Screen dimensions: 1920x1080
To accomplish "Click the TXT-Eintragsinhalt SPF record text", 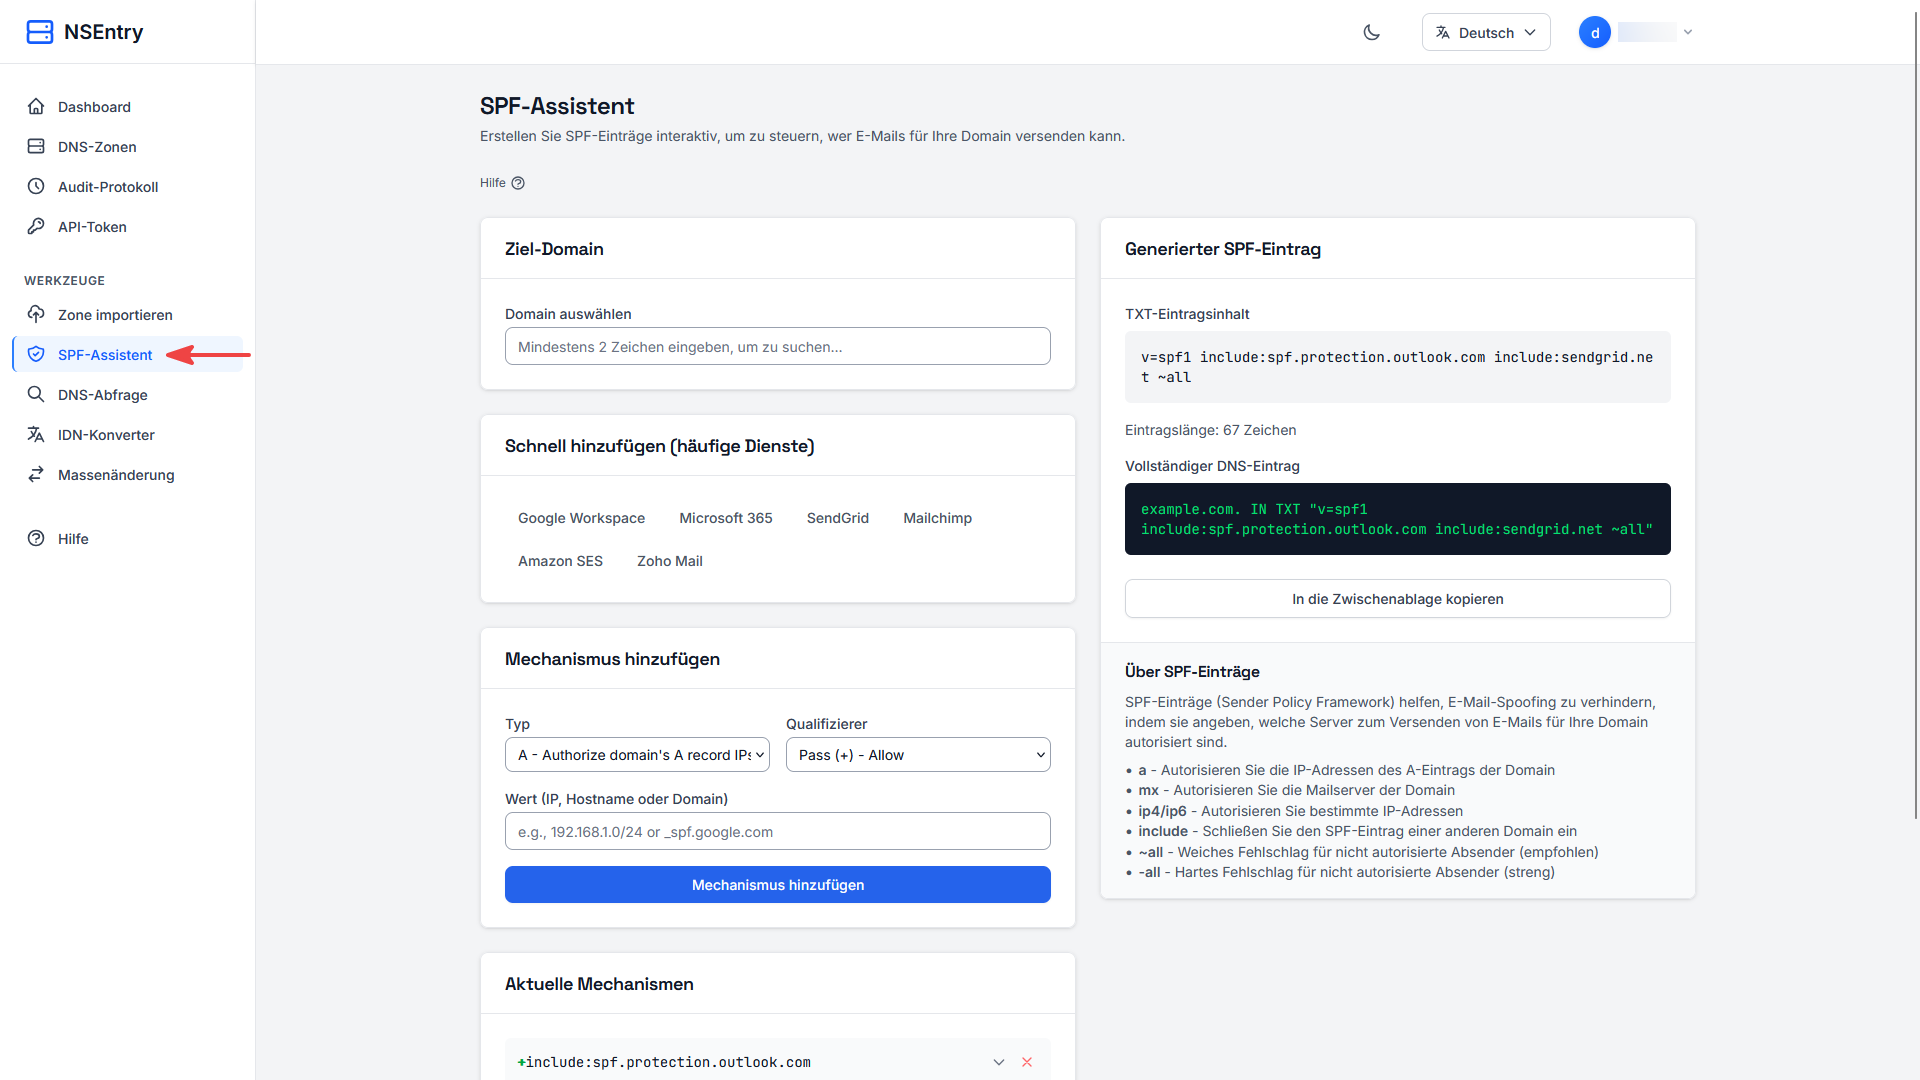I will [1398, 367].
